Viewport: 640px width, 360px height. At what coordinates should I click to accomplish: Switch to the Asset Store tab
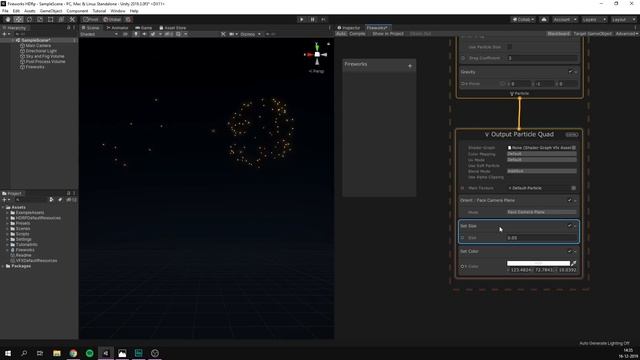coord(173,28)
